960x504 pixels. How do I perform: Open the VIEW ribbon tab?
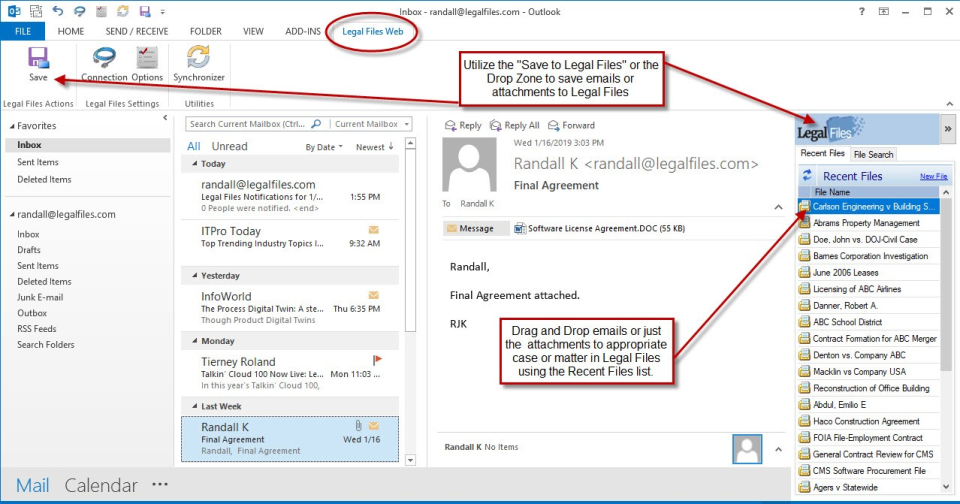[x=253, y=31]
